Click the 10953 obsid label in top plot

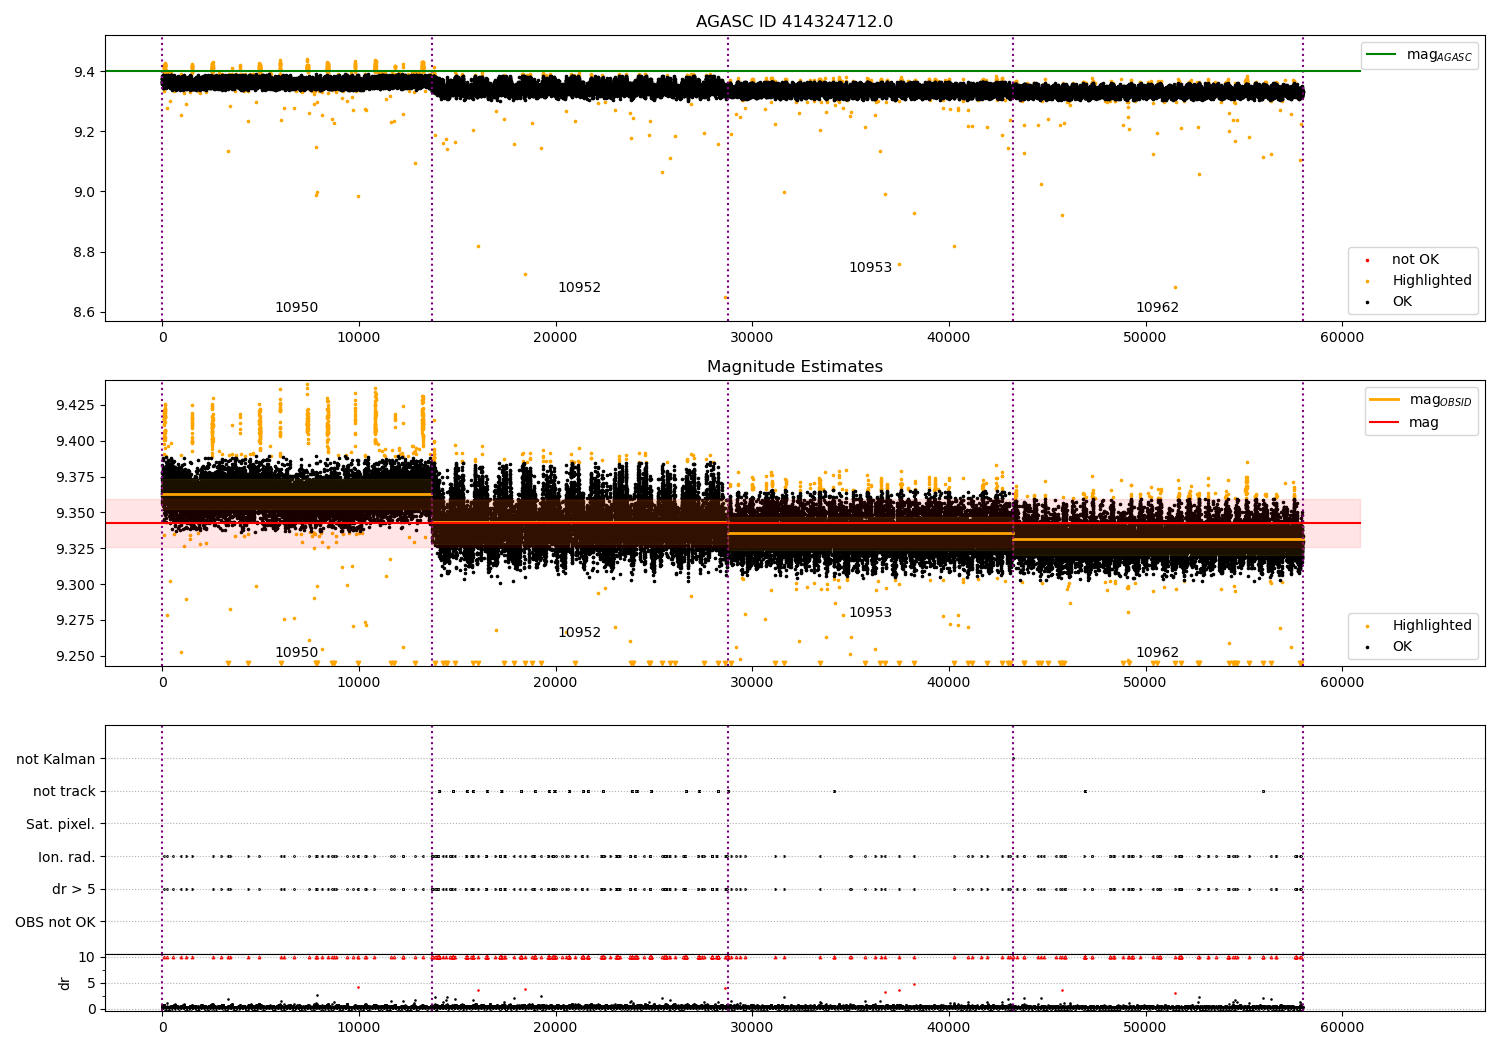tap(870, 268)
